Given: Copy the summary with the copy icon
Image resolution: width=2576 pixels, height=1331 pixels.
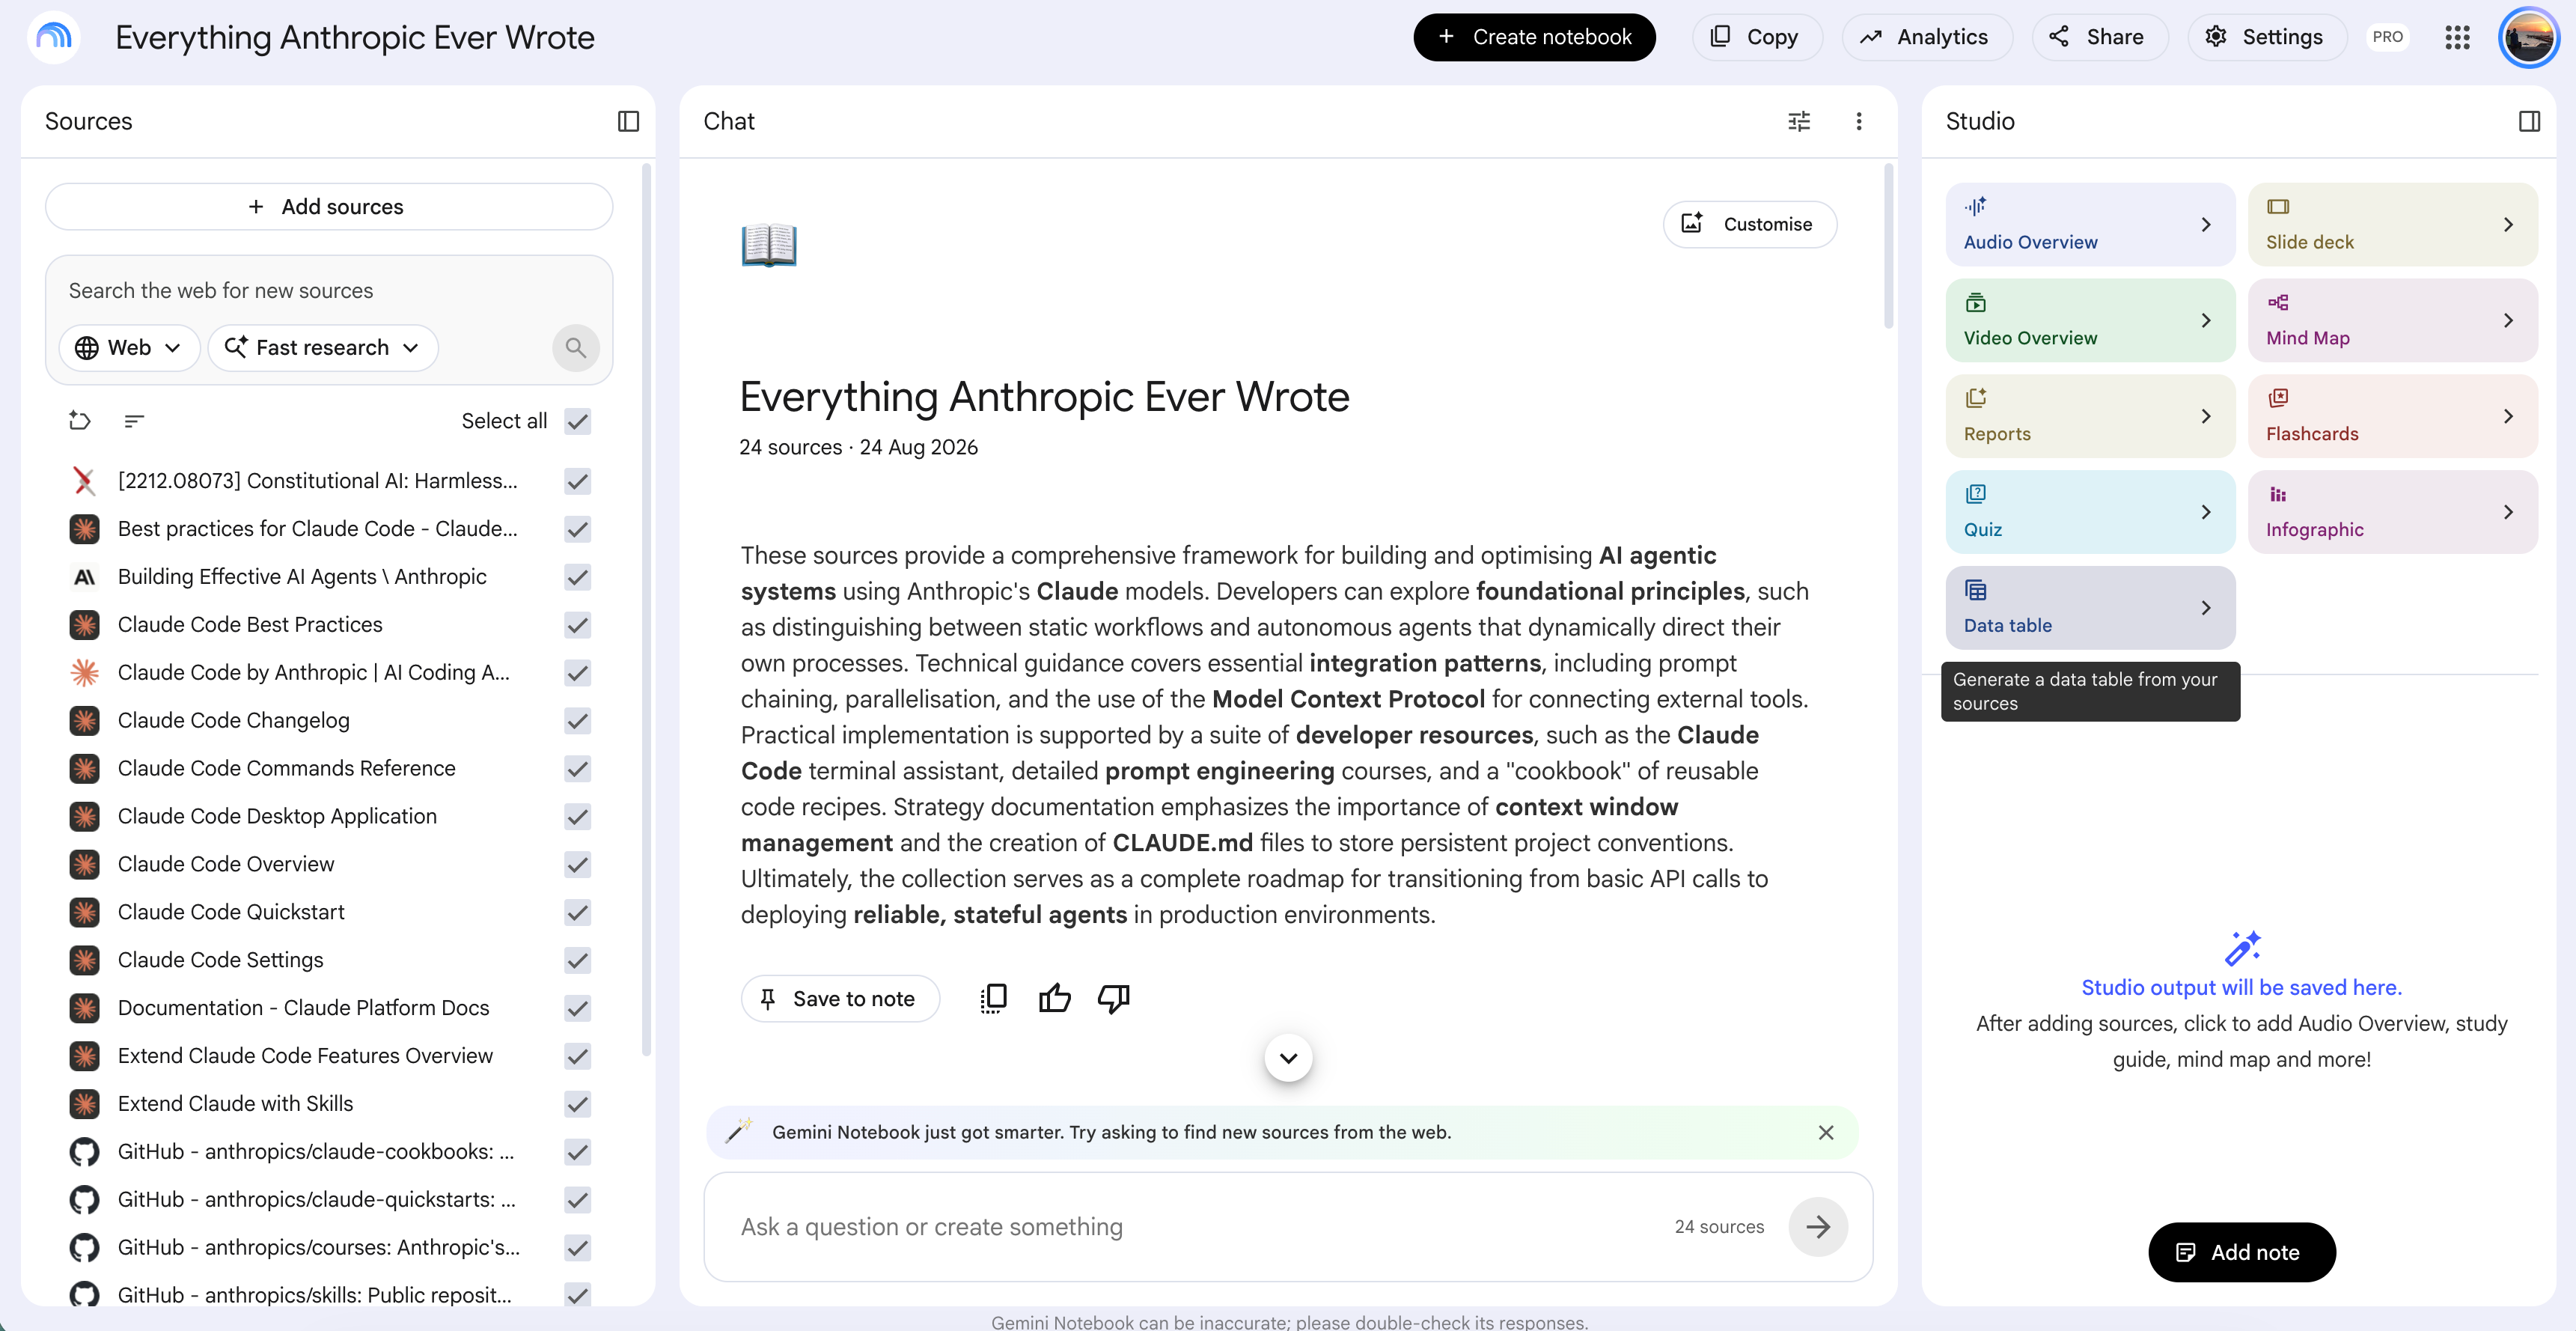Looking at the screenshot, I should tap(993, 998).
